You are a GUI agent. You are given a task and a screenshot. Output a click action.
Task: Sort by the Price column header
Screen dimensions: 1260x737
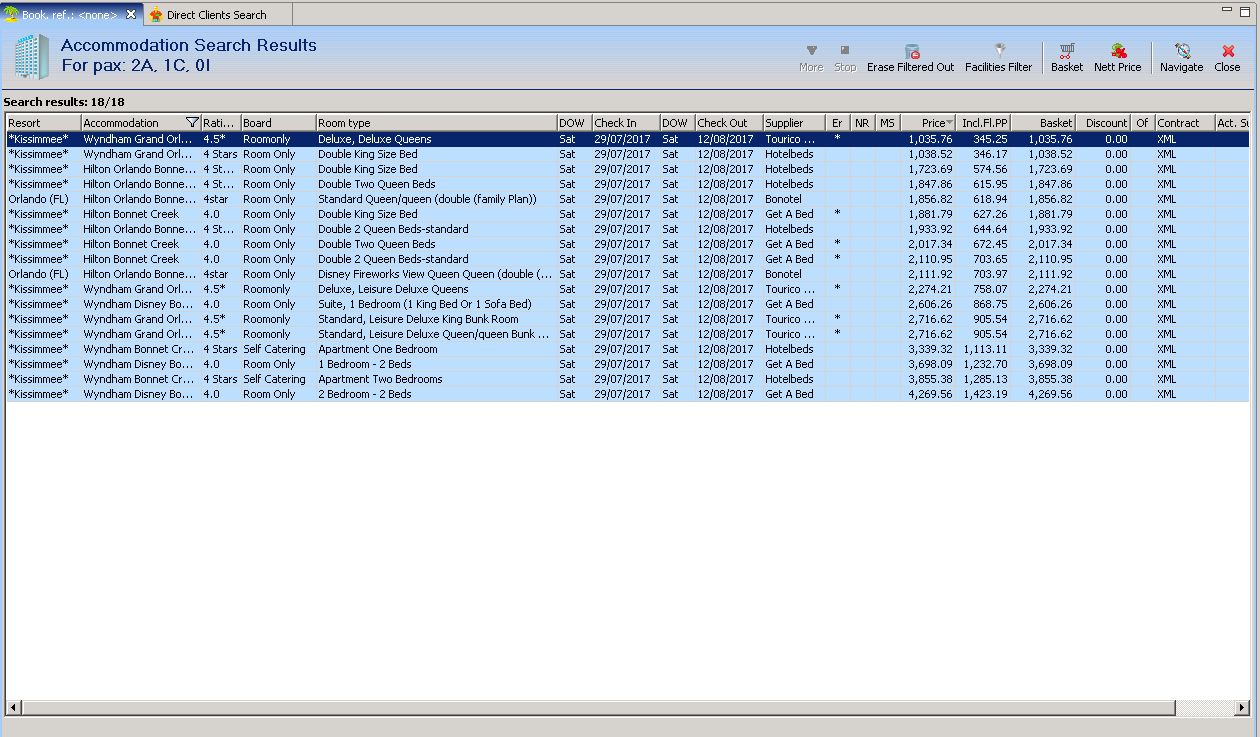[927, 123]
